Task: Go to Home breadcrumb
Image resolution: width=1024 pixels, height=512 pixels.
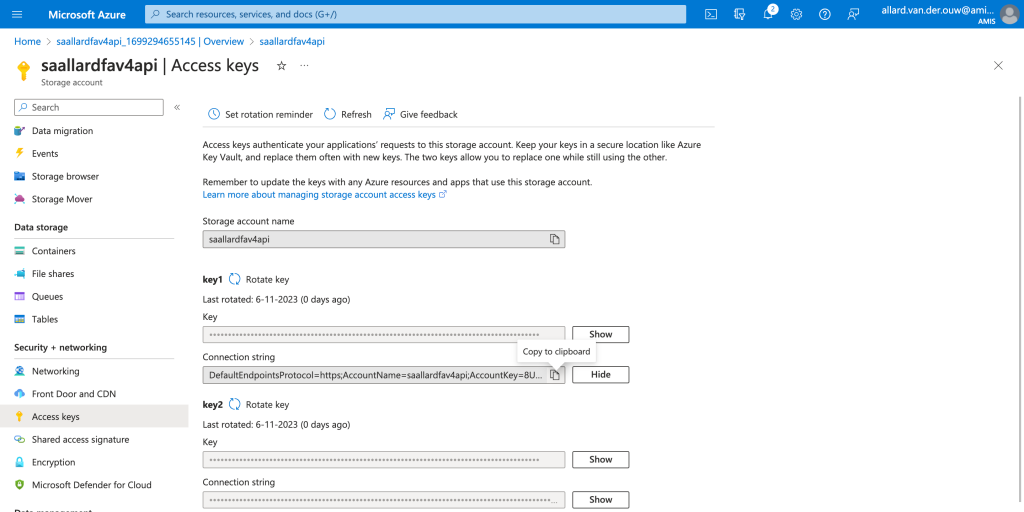Action: click(27, 41)
